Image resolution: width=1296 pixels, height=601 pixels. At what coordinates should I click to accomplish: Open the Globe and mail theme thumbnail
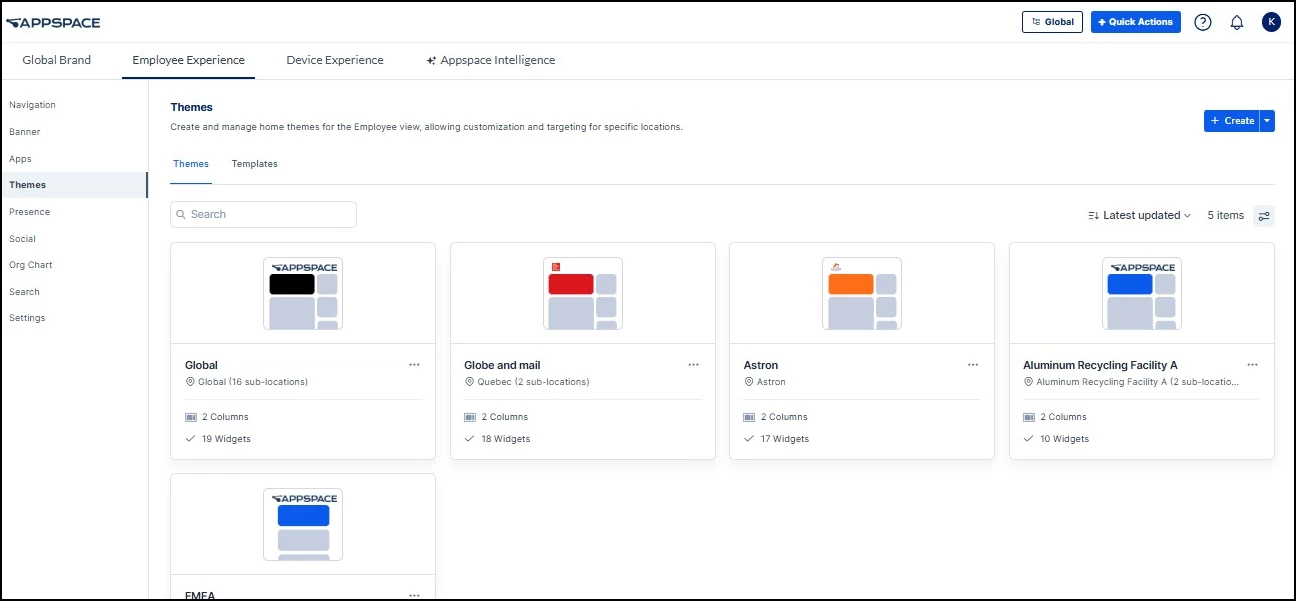pyautogui.click(x=583, y=293)
